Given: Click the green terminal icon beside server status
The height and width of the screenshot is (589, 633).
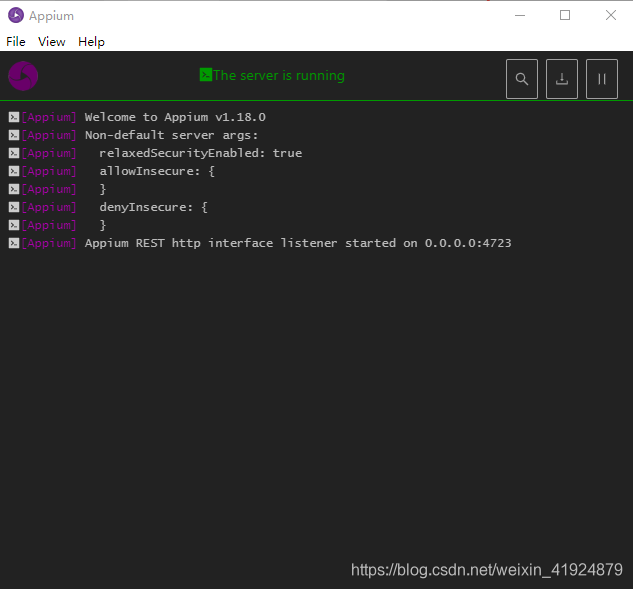Looking at the screenshot, I should click(x=205, y=75).
